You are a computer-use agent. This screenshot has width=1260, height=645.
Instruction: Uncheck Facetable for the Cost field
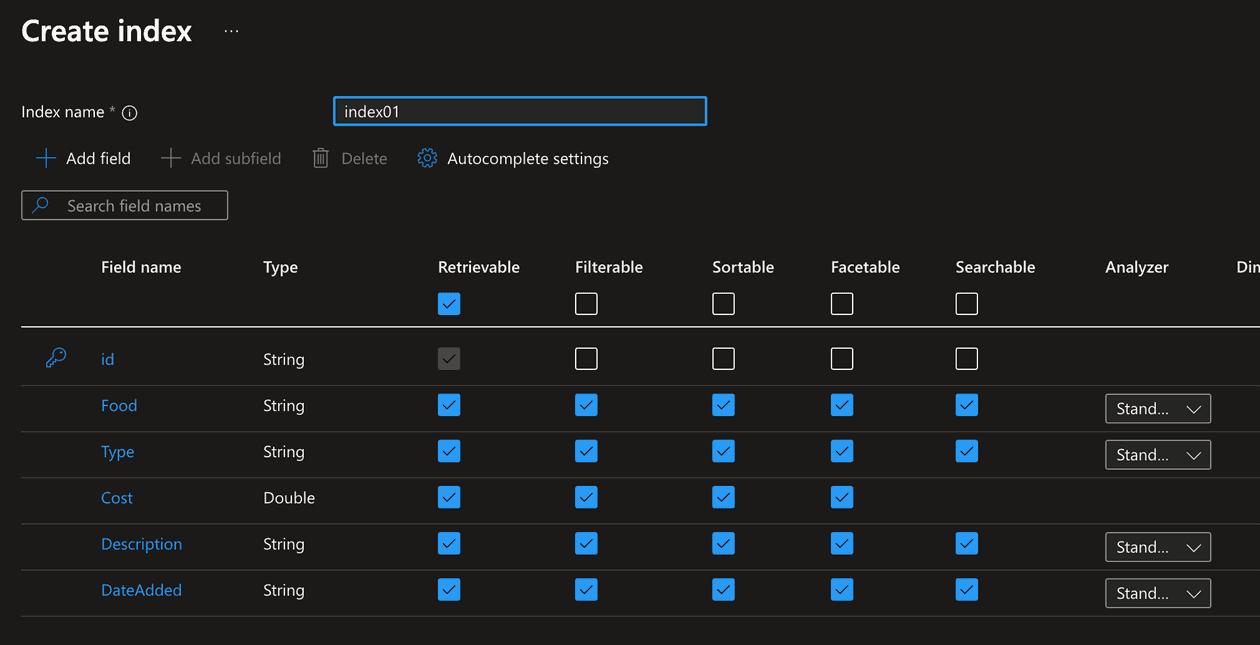[841, 497]
